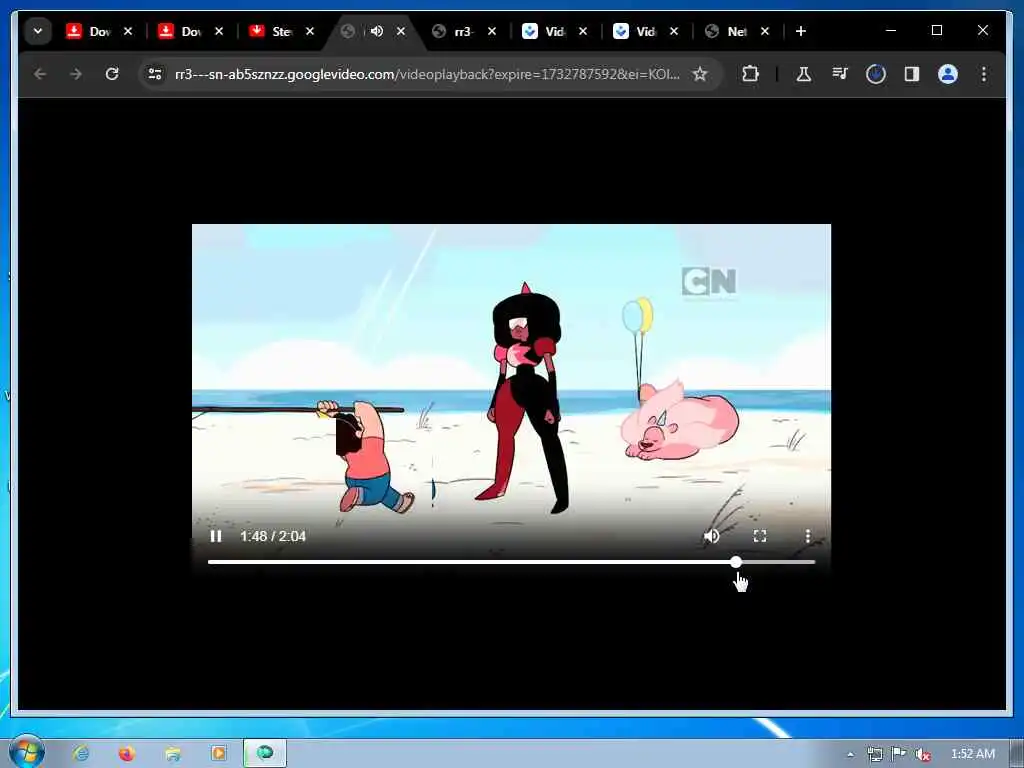Switch to the 'rr3-' tab
Screen dimensions: 1024x768
[x=455, y=31]
